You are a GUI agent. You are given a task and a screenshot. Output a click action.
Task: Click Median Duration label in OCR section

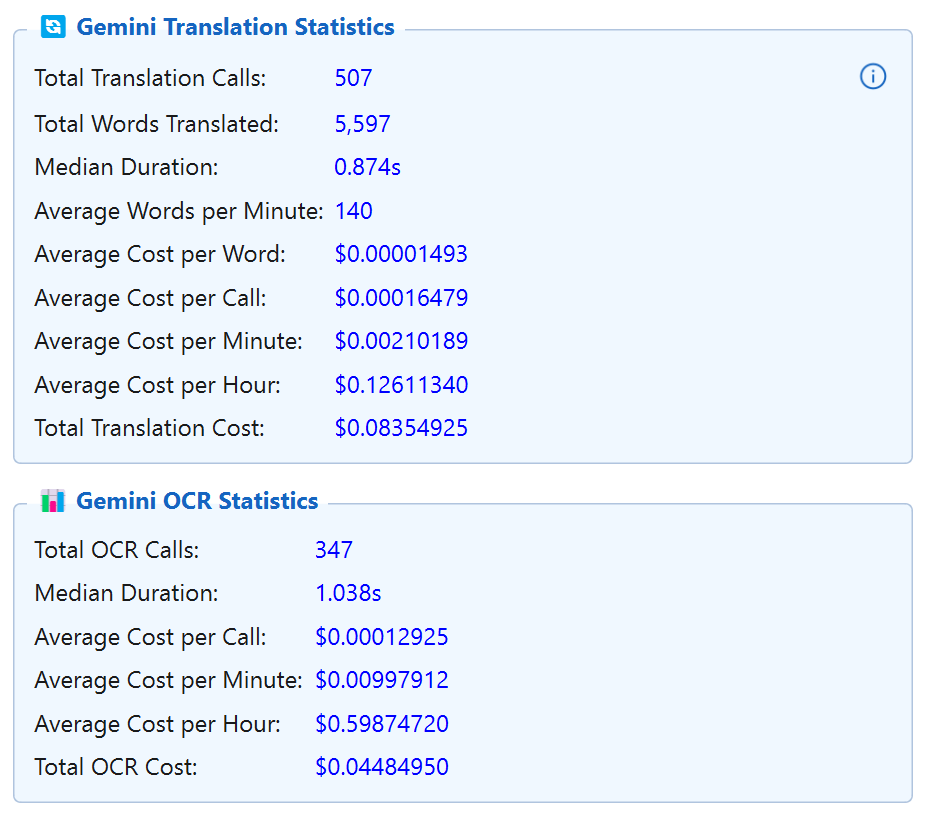point(126,594)
